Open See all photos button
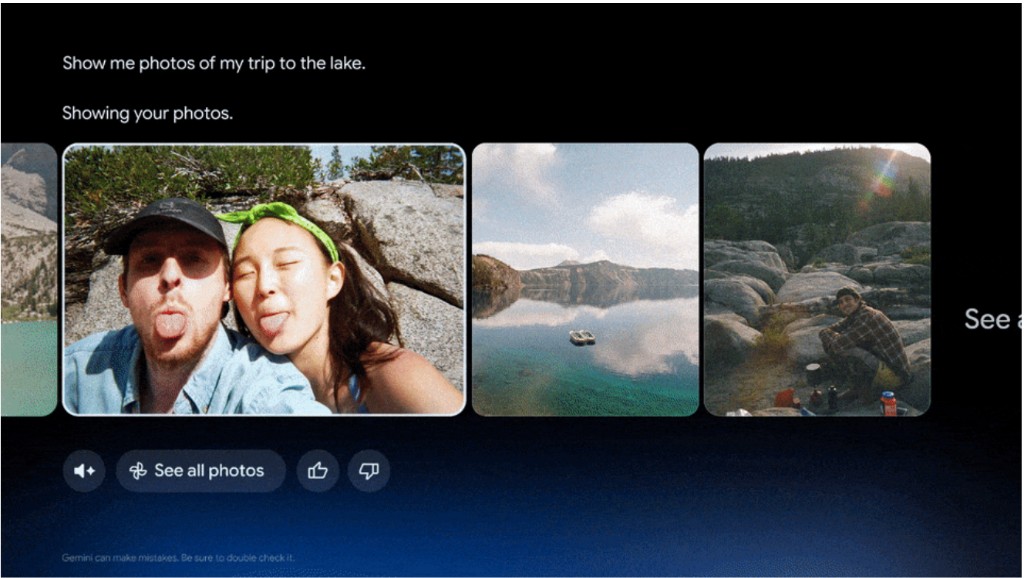The height and width of the screenshot is (578, 1024). click(x=200, y=470)
